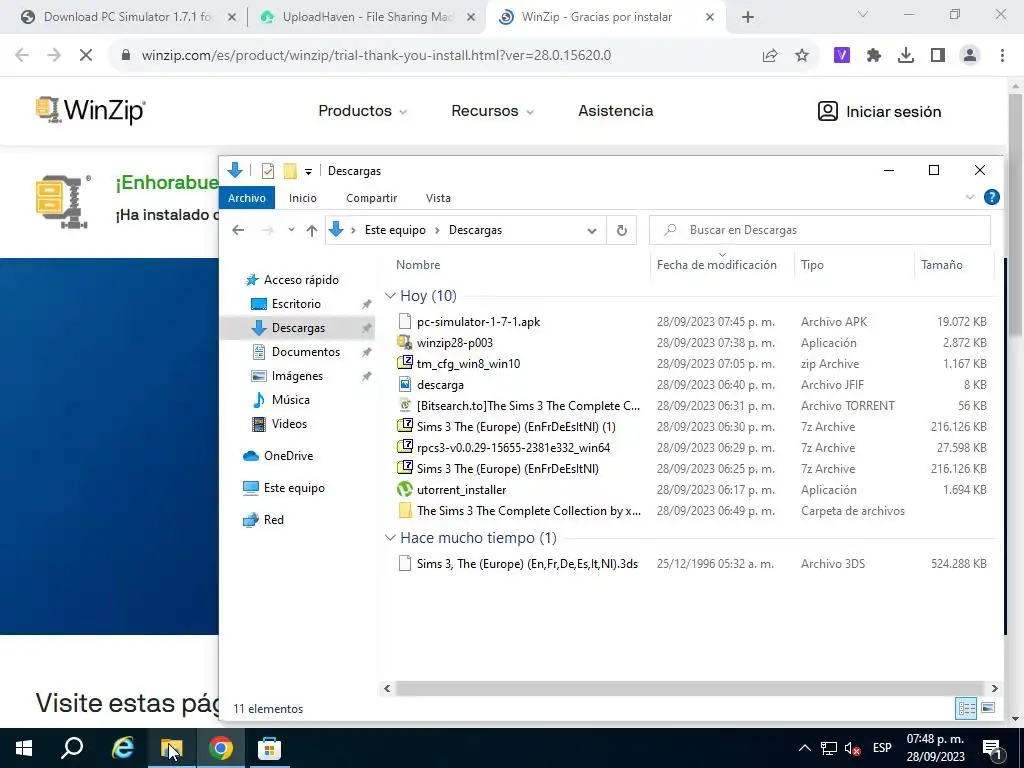Open the Chrome profile avatar icon

[x=970, y=56]
